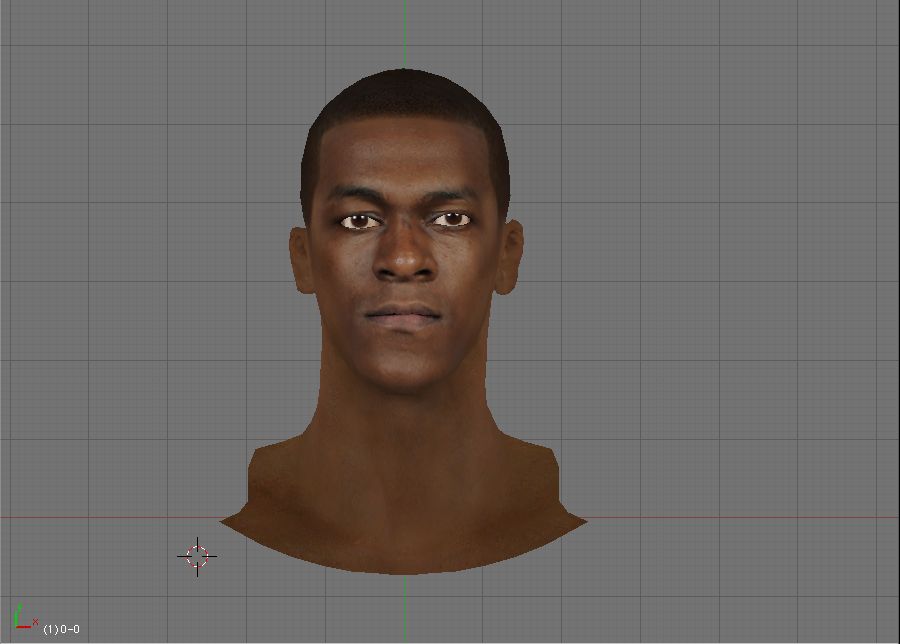The image size is (900, 644).
Task: Click the head model's nose
Action: pyautogui.click(x=404, y=260)
